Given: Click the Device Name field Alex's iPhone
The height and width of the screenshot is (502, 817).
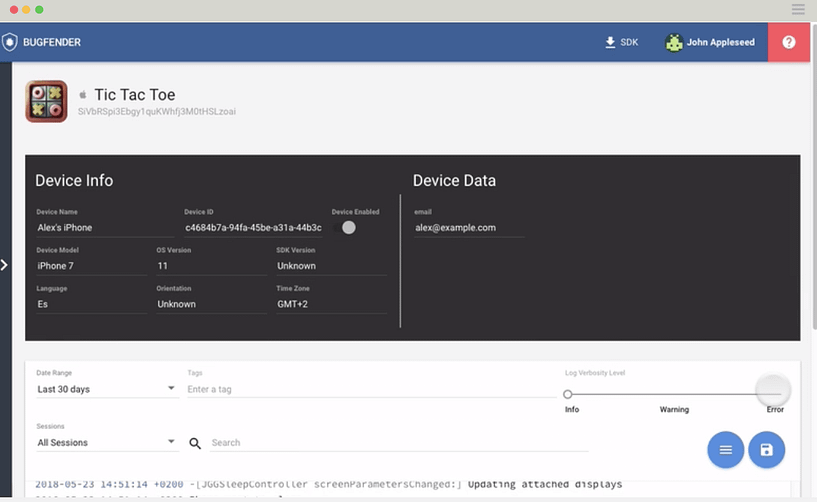Looking at the screenshot, I should 105,228.
